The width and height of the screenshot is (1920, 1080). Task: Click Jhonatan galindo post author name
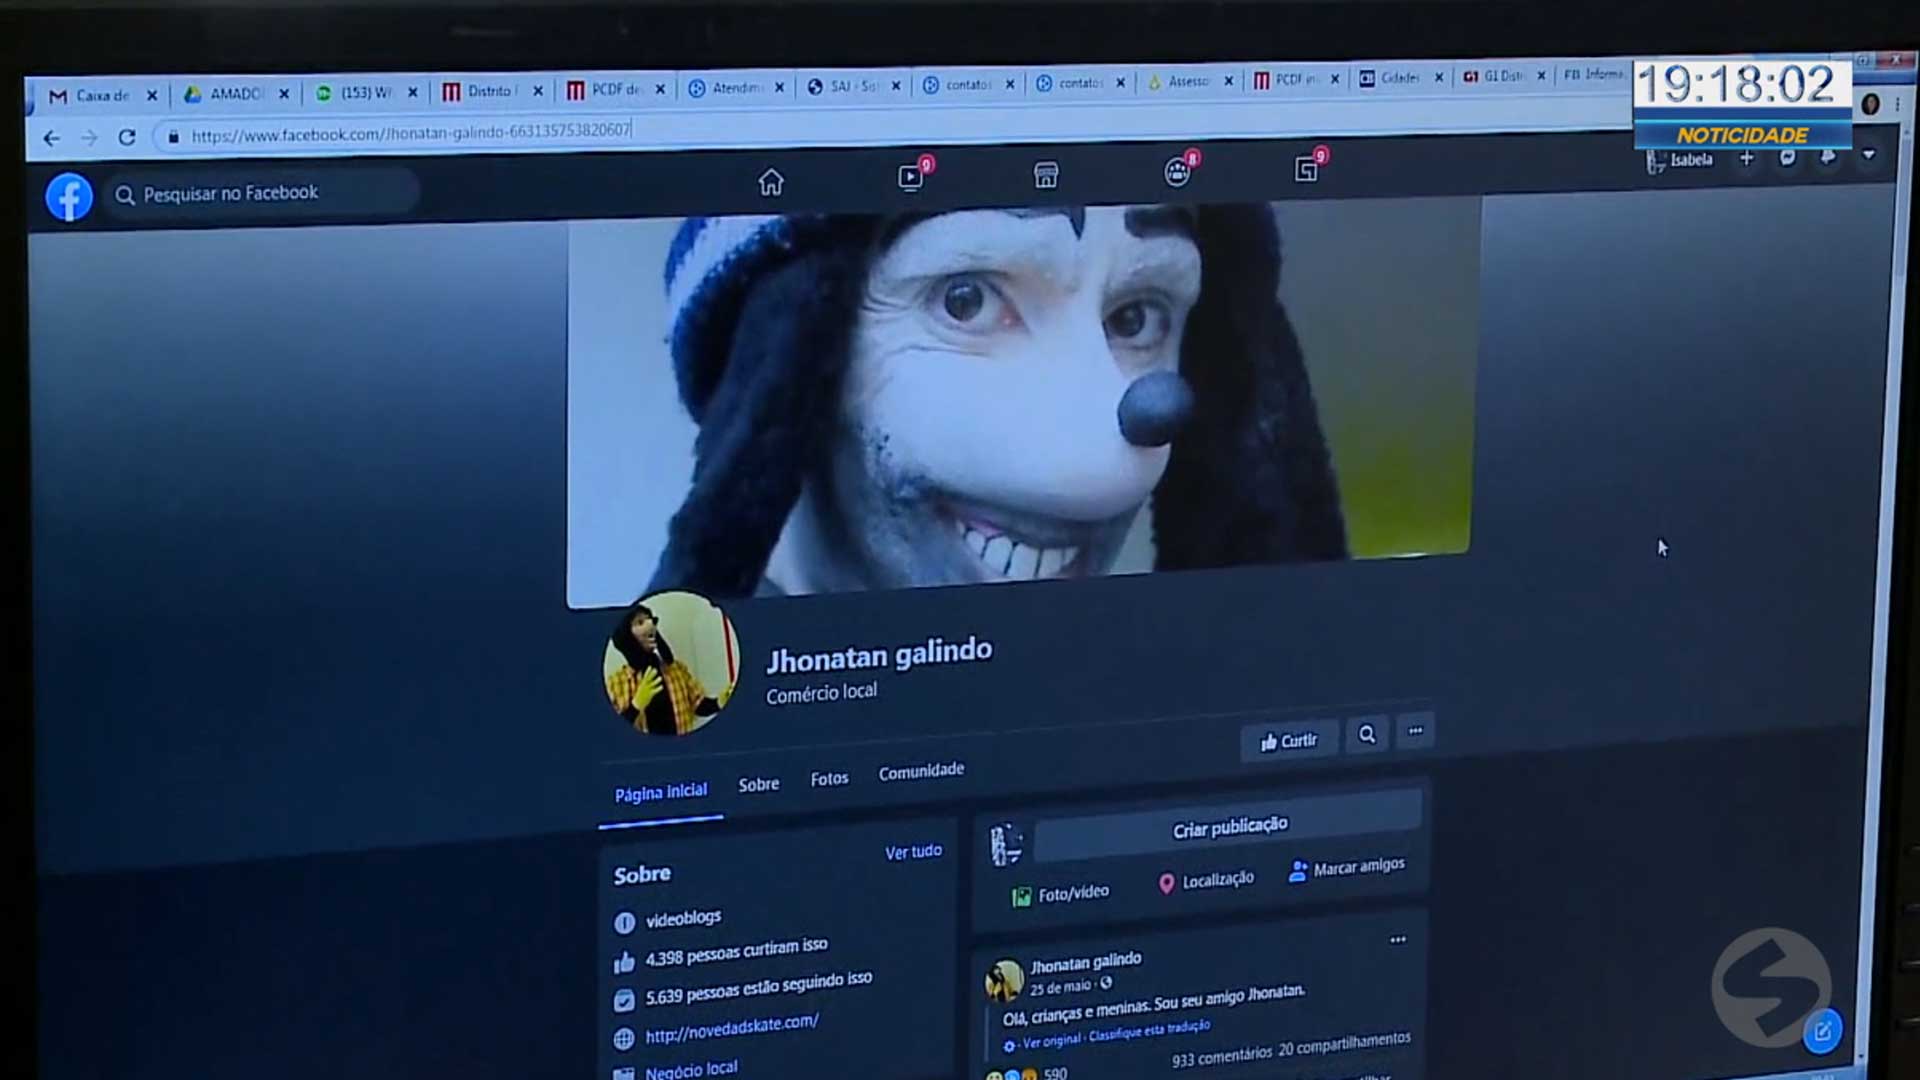click(x=1085, y=962)
